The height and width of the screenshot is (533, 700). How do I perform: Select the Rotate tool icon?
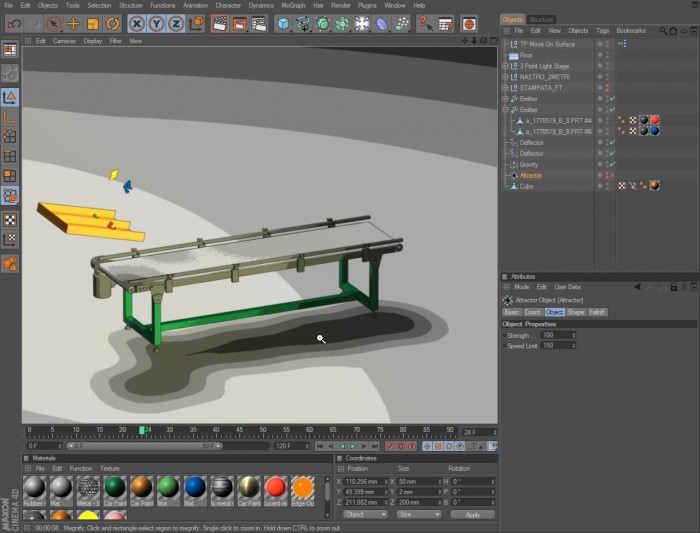112,24
